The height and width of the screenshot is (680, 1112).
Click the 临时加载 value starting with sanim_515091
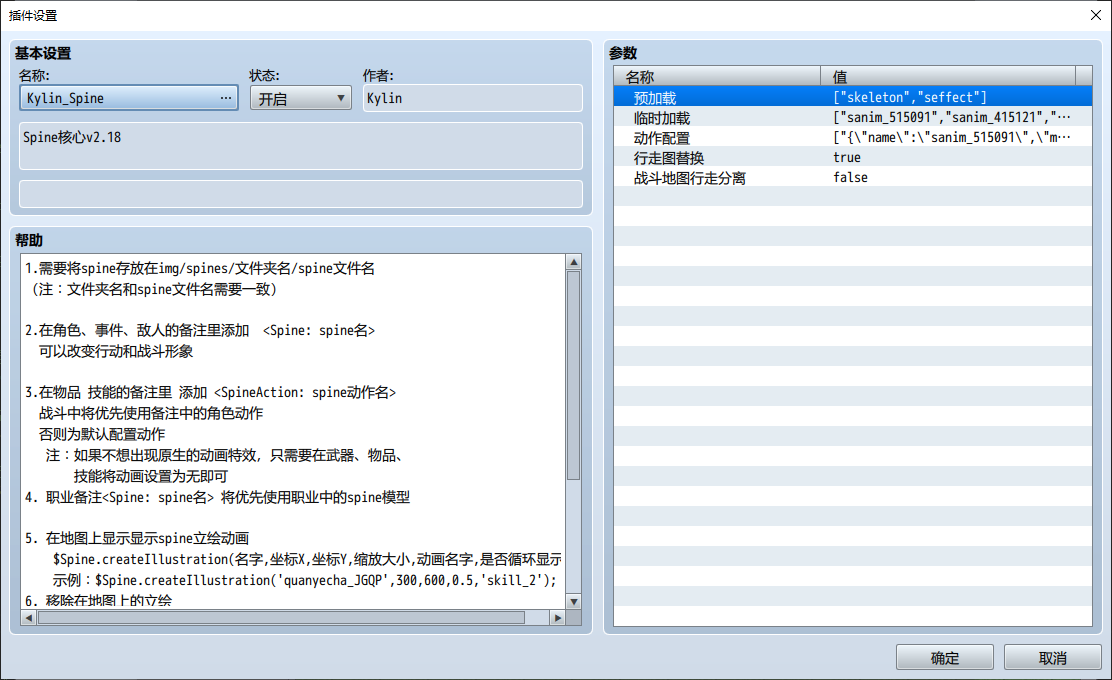pyautogui.click(x=952, y=117)
